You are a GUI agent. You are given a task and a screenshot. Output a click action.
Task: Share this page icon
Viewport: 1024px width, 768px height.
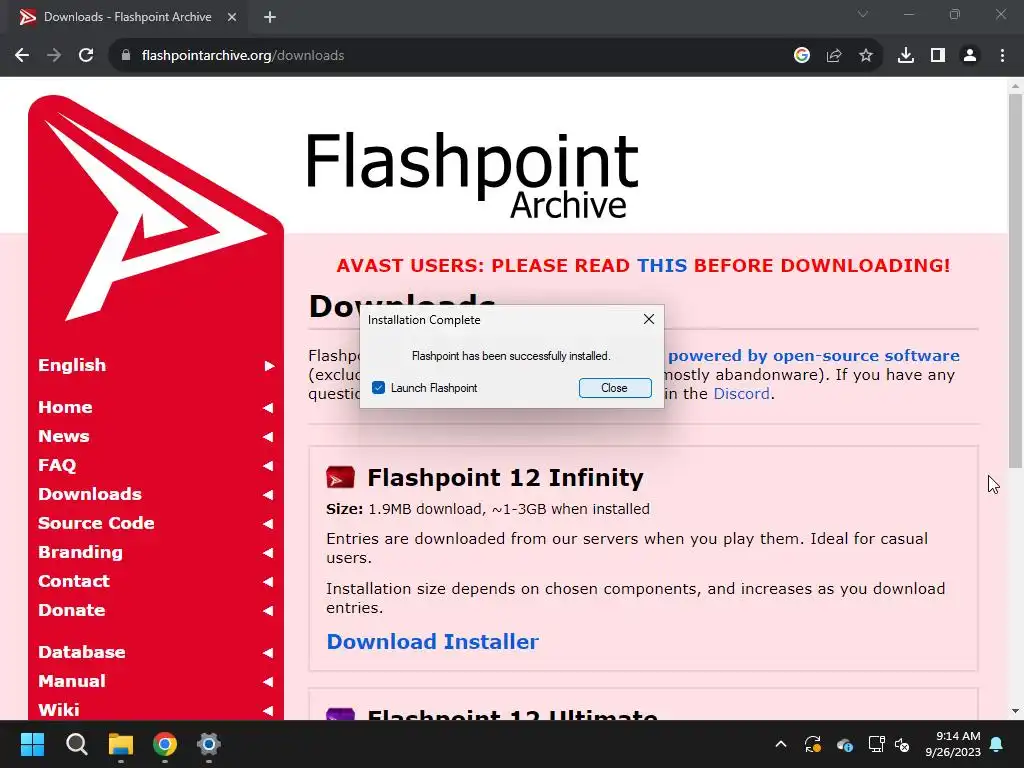(834, 56)
